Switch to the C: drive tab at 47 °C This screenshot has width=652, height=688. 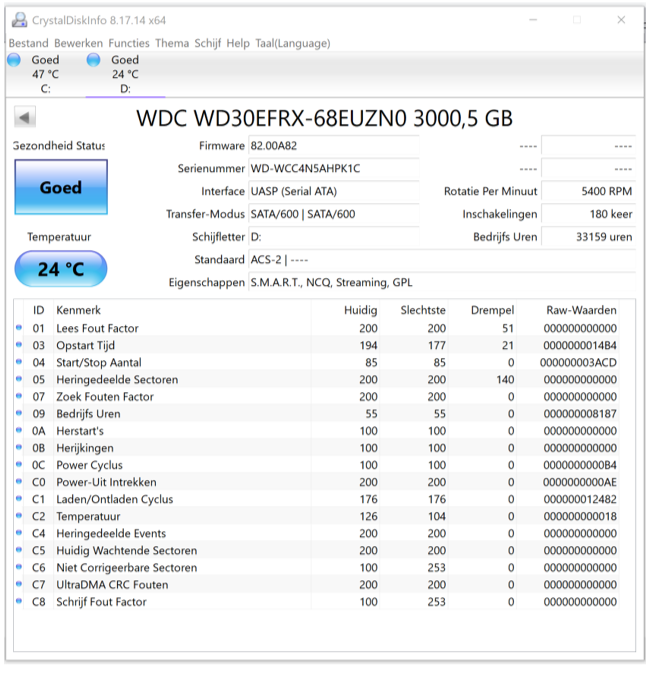tap(45, 74)
